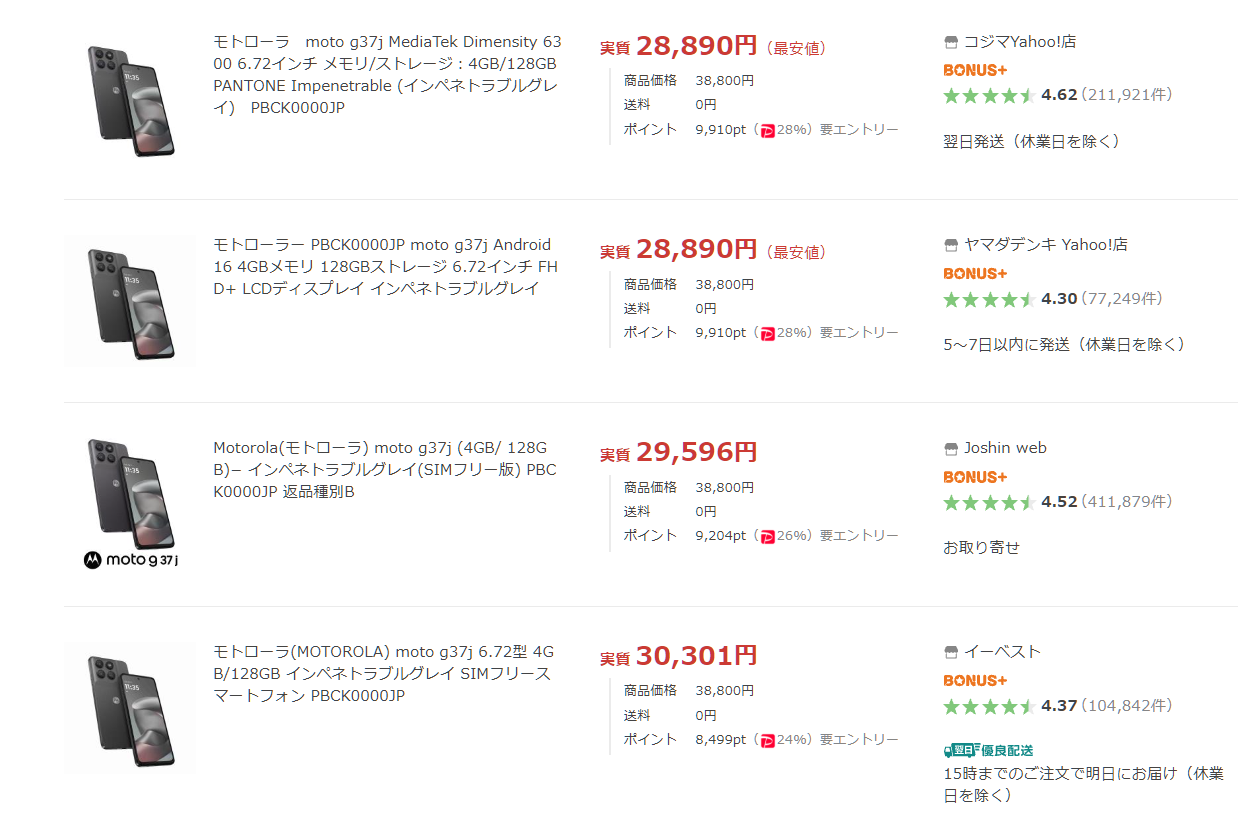This screenshot has height=833, width=1238.
Task: Click the PayPay icon beside the 8,499pt points
Action: click(x=768, y=740)
